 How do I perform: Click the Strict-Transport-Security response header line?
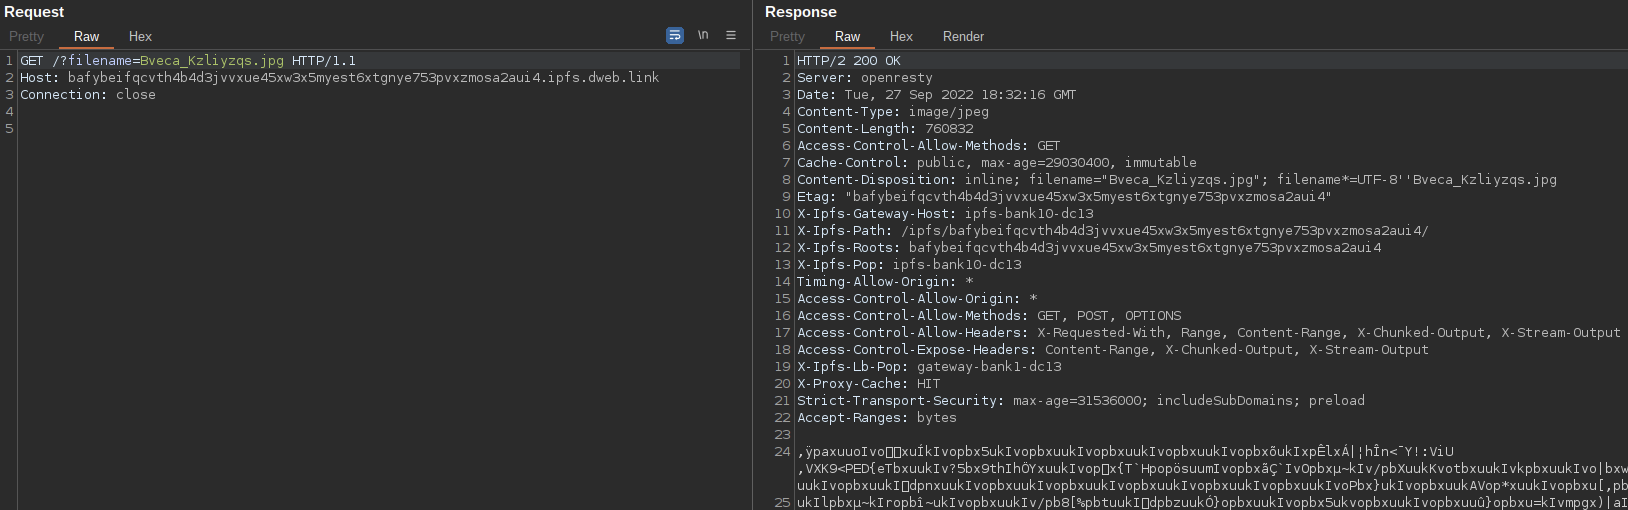coord(1080,401)
